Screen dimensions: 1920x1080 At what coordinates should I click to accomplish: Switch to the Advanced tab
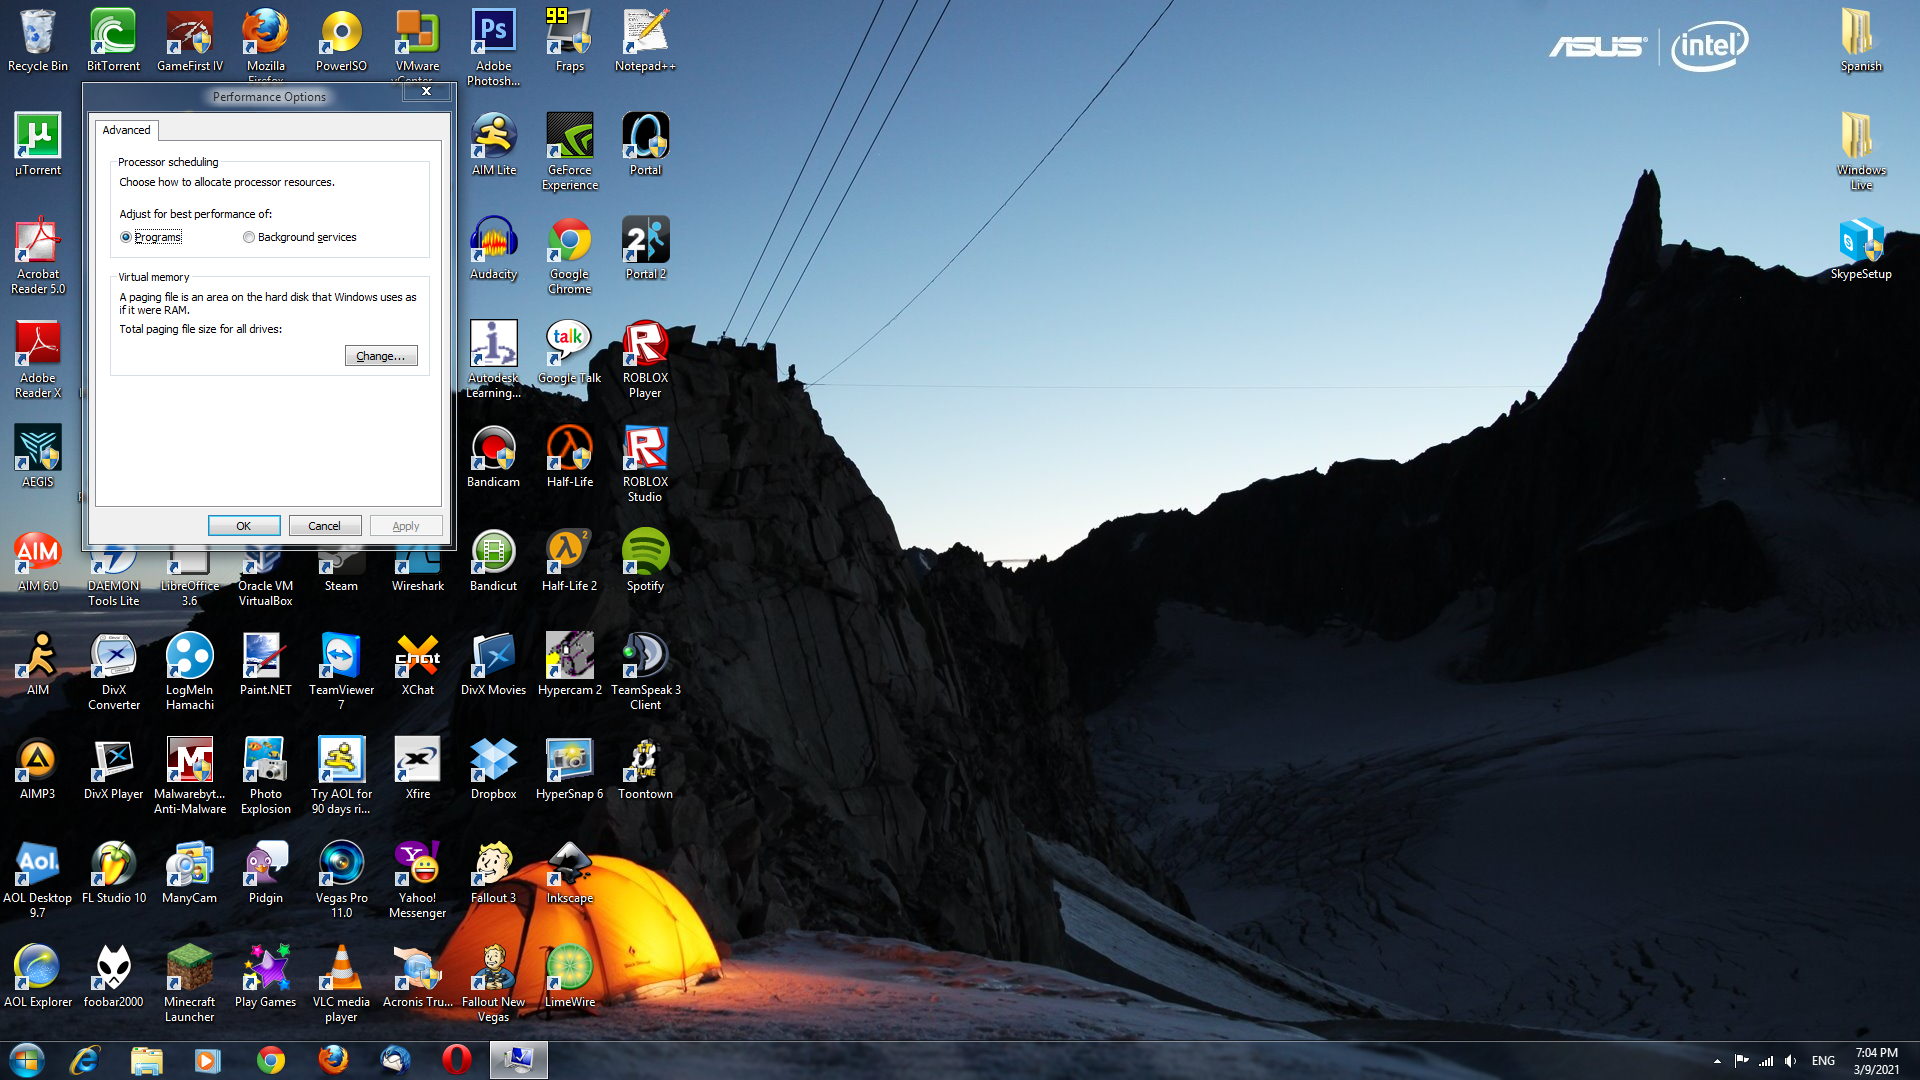(126, 130)
